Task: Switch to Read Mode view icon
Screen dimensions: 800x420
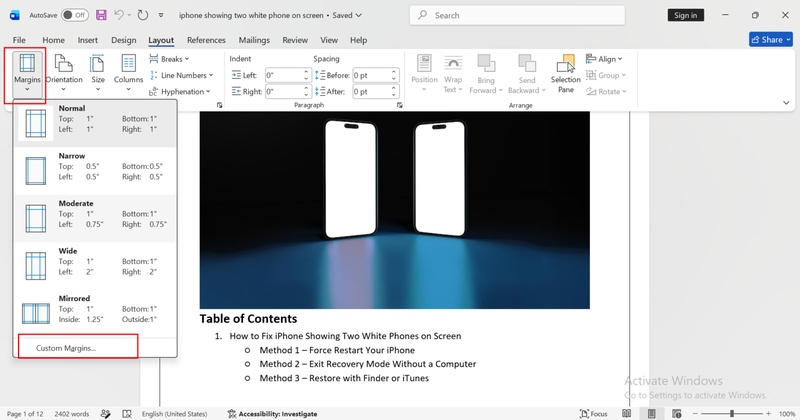Action: click(627, 414)
